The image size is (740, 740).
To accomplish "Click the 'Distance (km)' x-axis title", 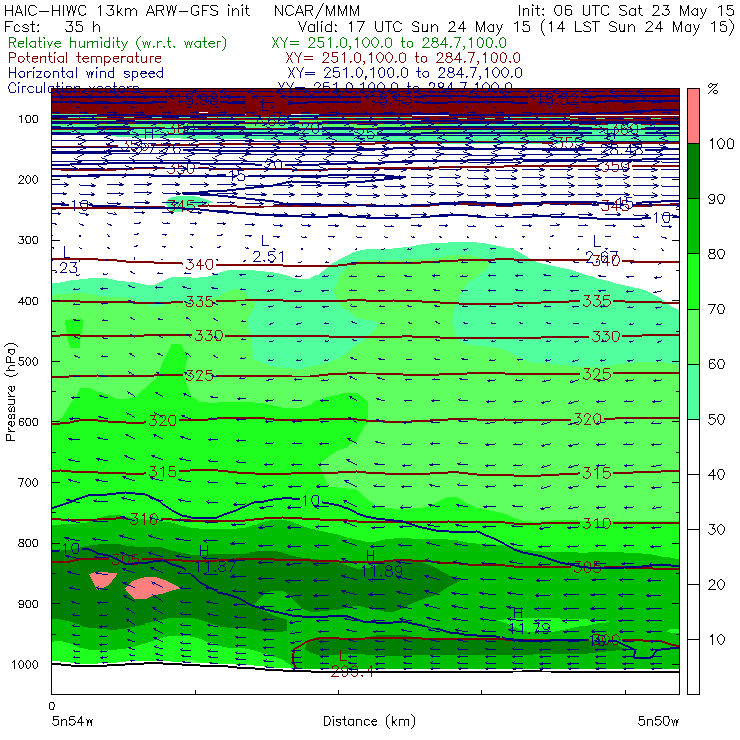I will (x=369, y=721).
